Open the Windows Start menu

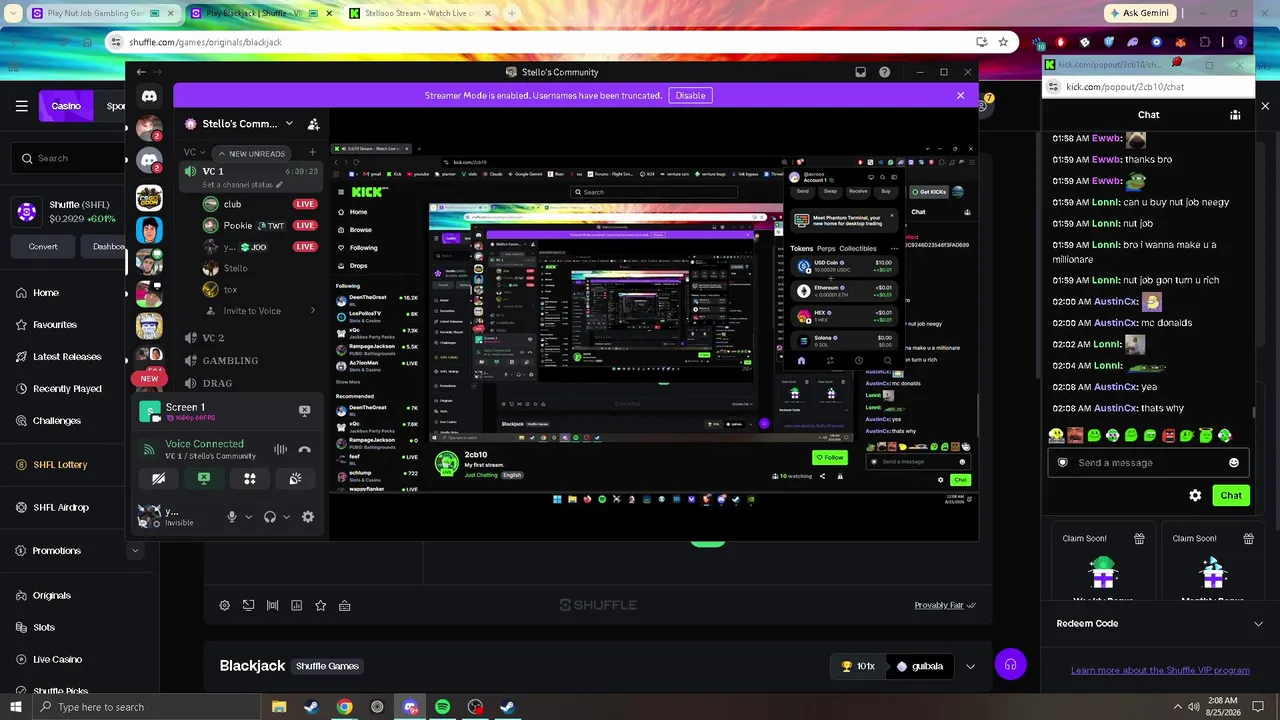[x=15, y=707]
